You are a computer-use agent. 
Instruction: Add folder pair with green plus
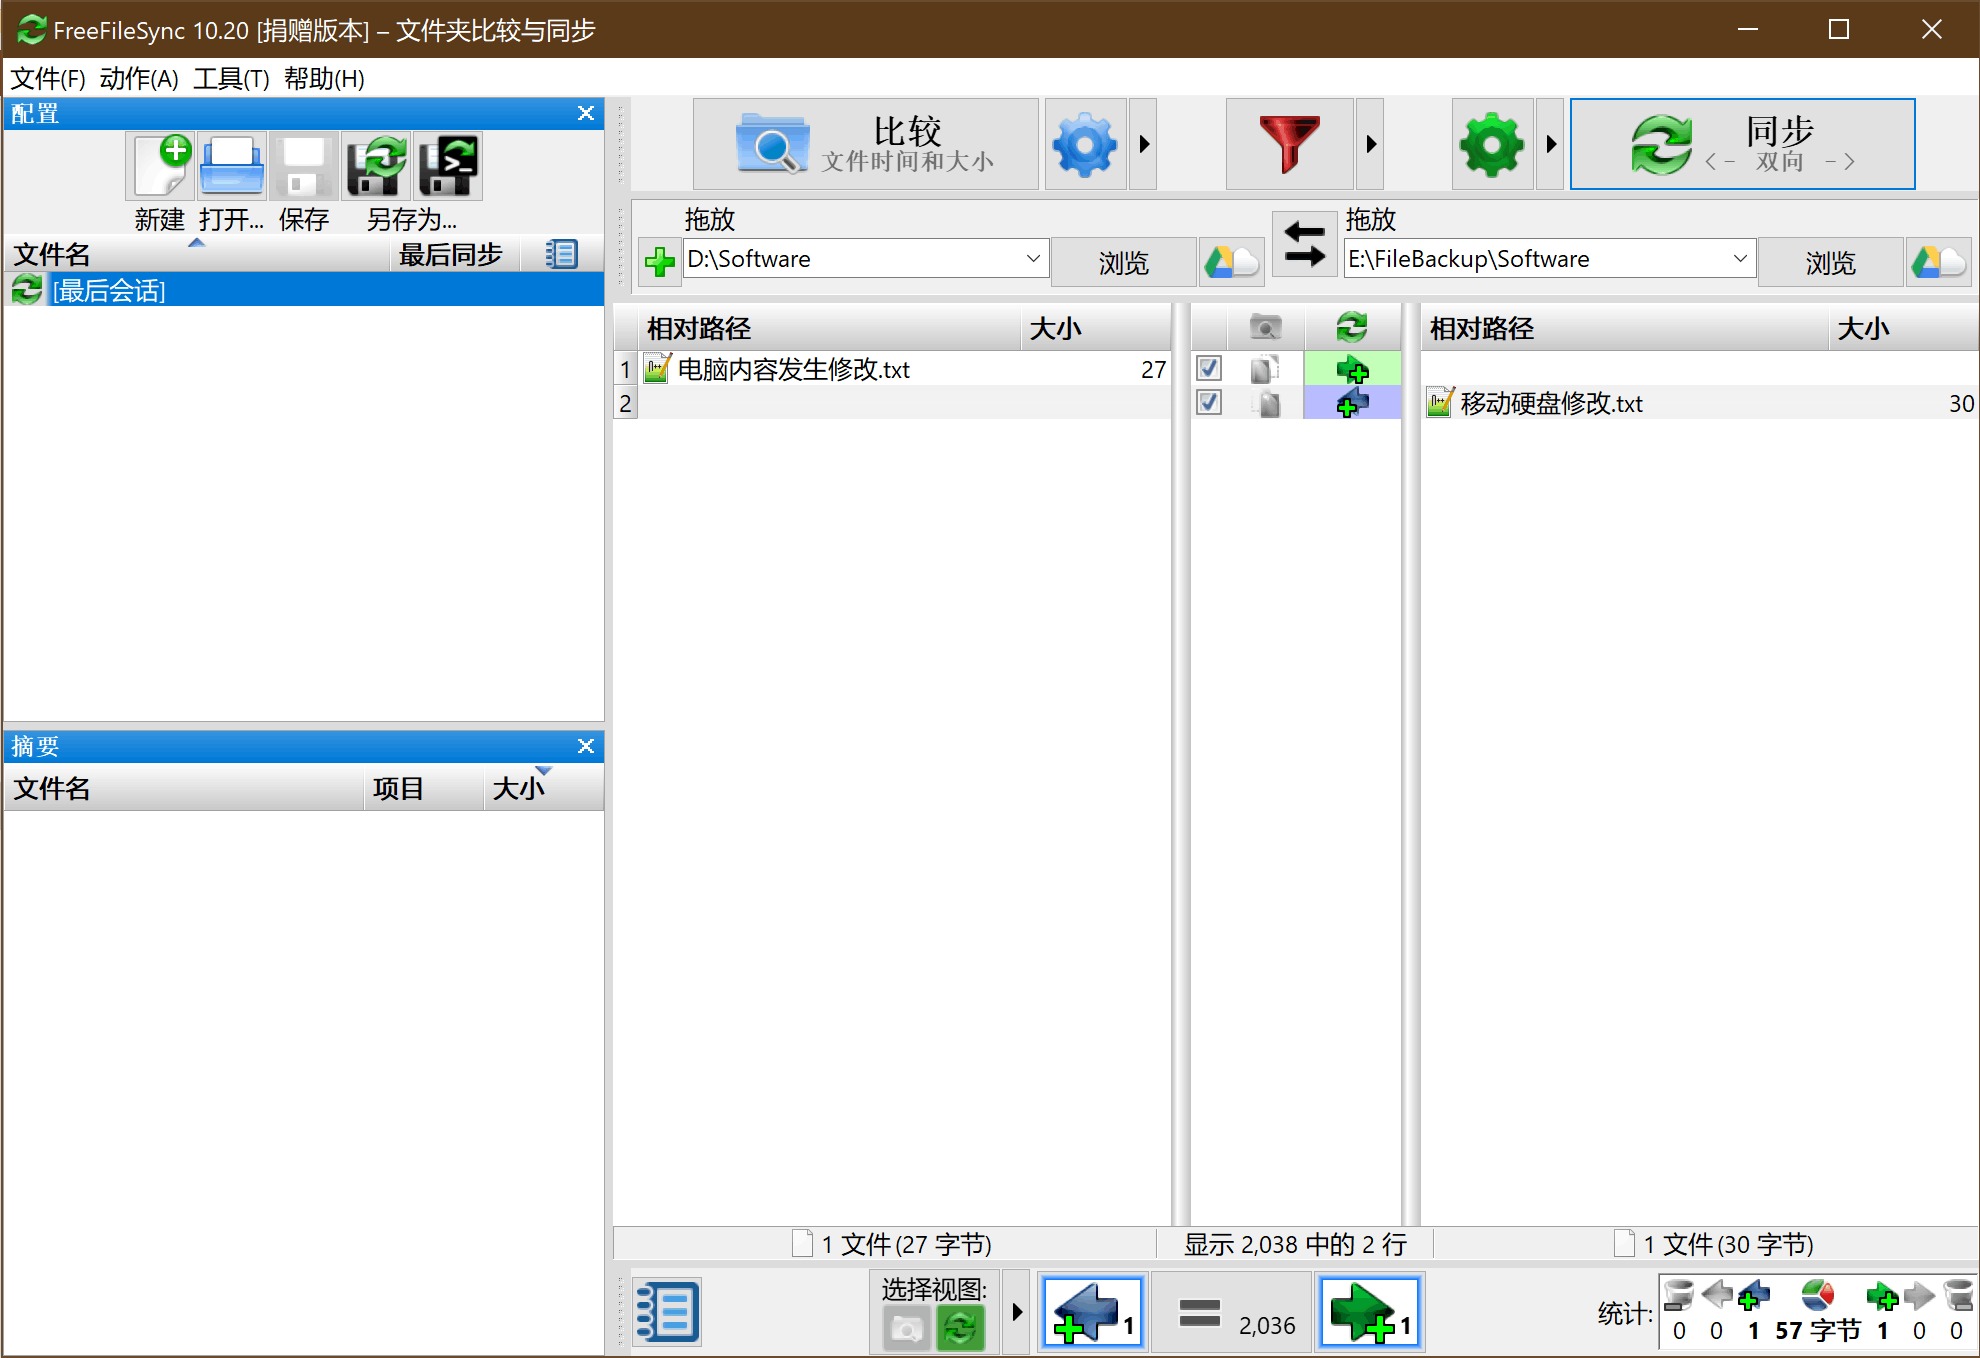coord(659,262)
